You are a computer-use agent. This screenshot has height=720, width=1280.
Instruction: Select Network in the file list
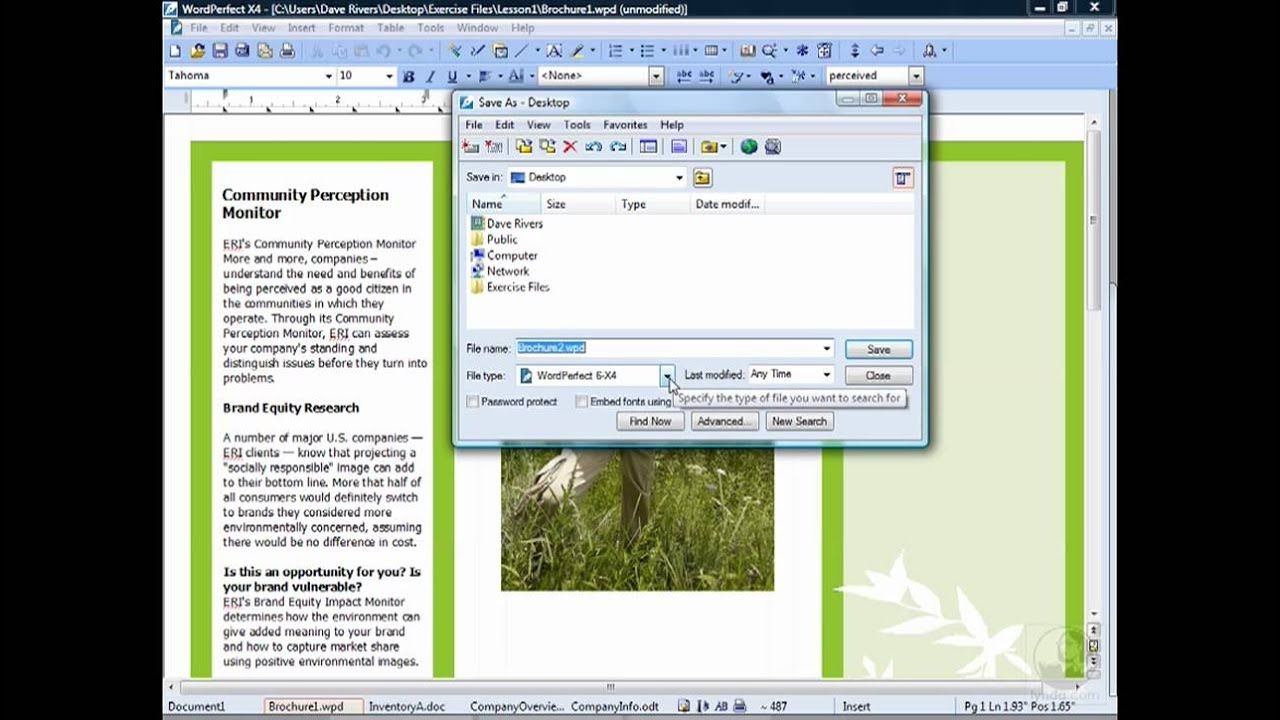(500, 271)
